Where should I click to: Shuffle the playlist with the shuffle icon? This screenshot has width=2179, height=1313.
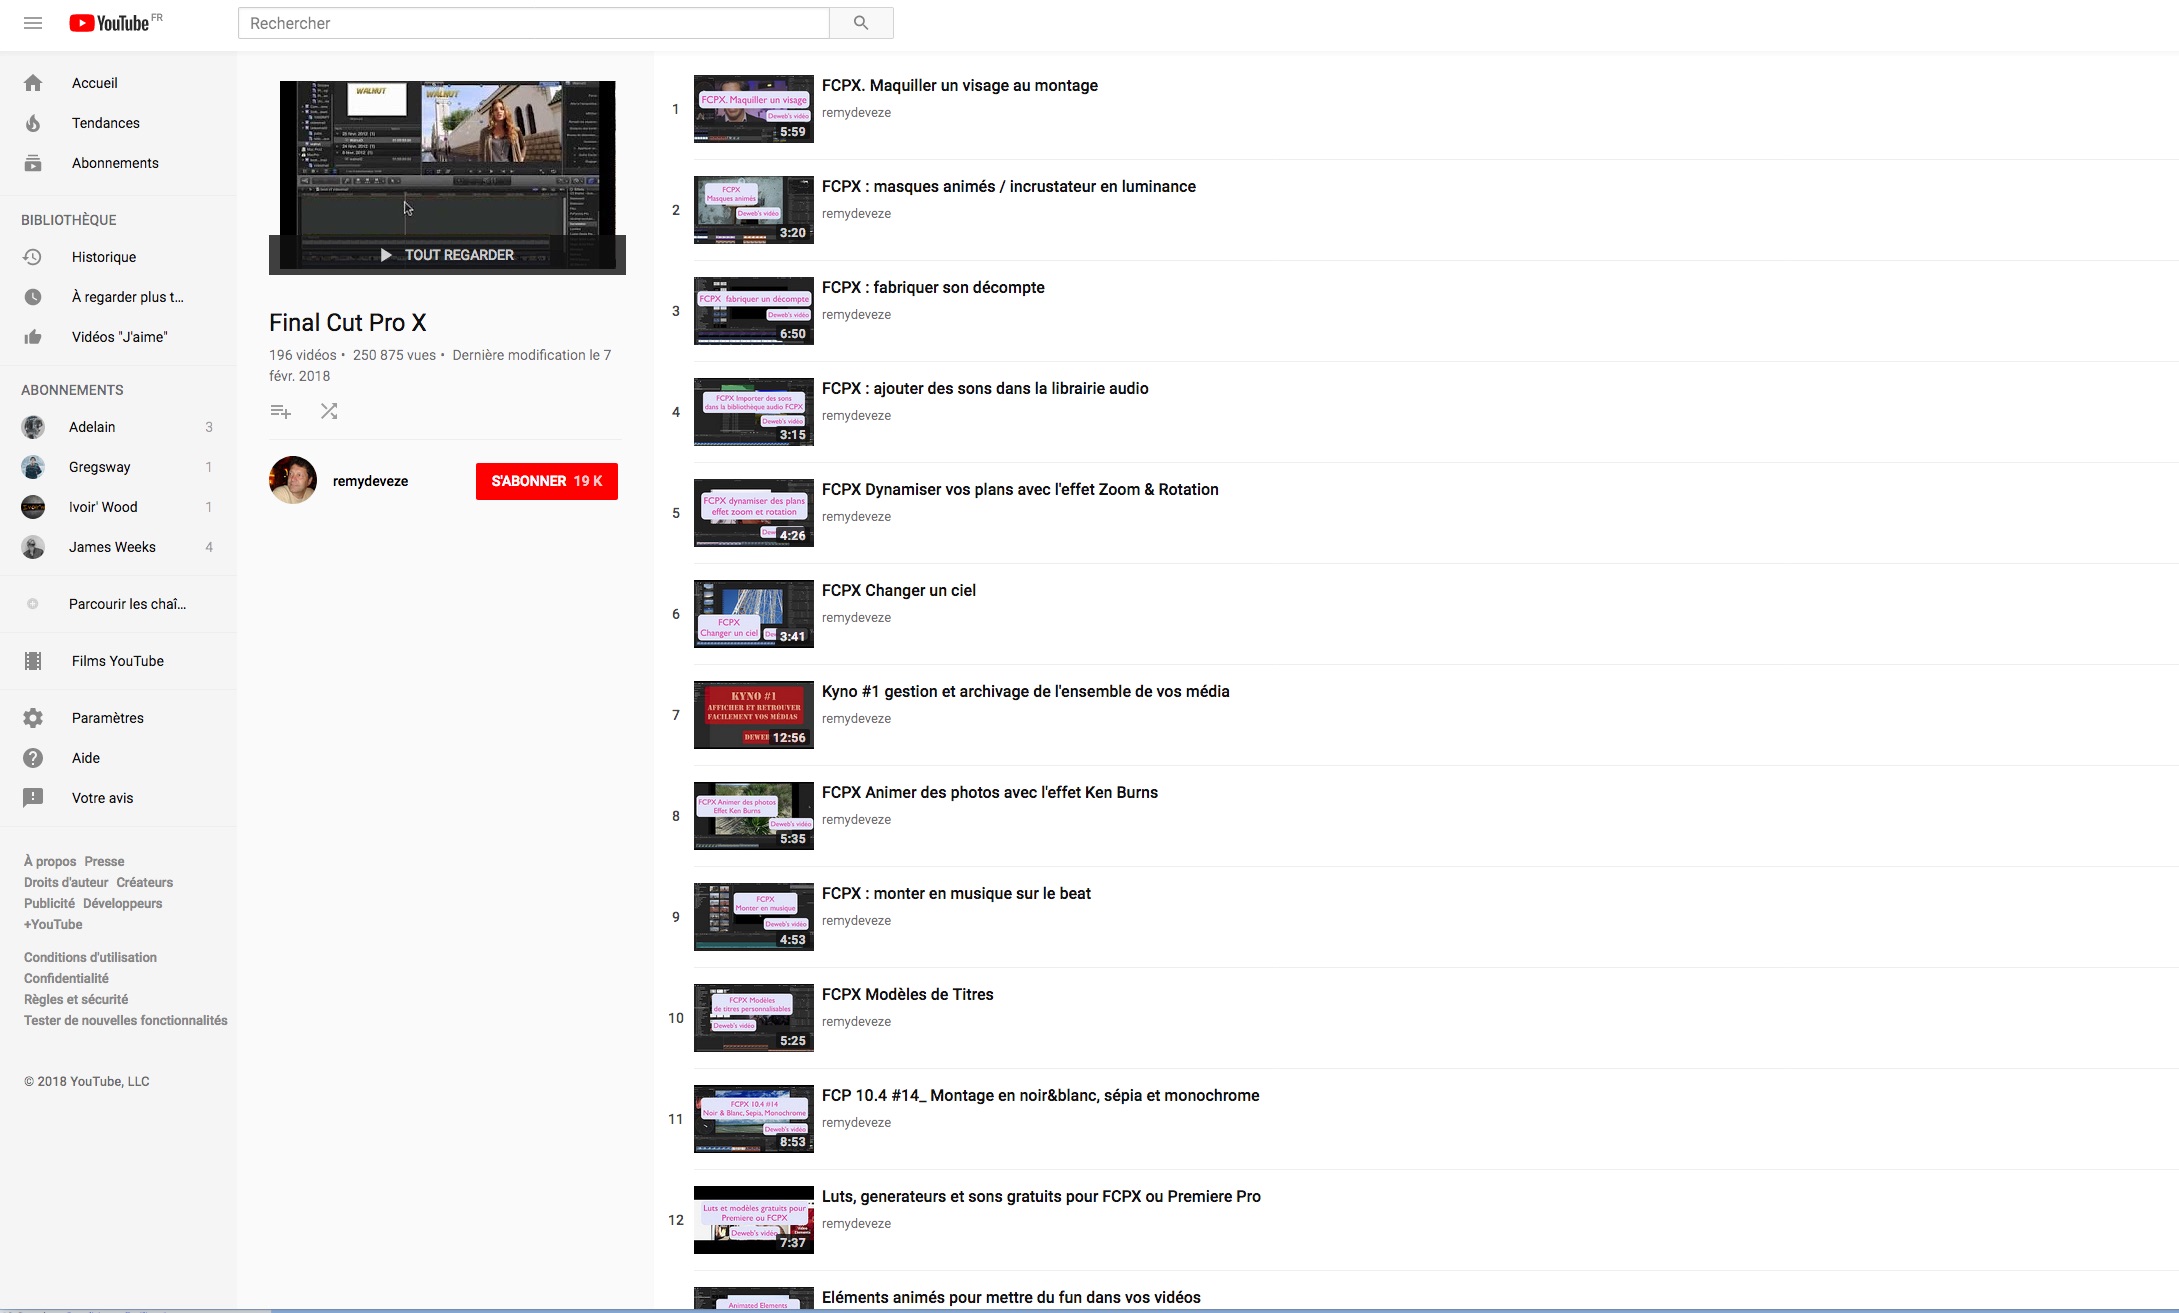tap(329, 411)
